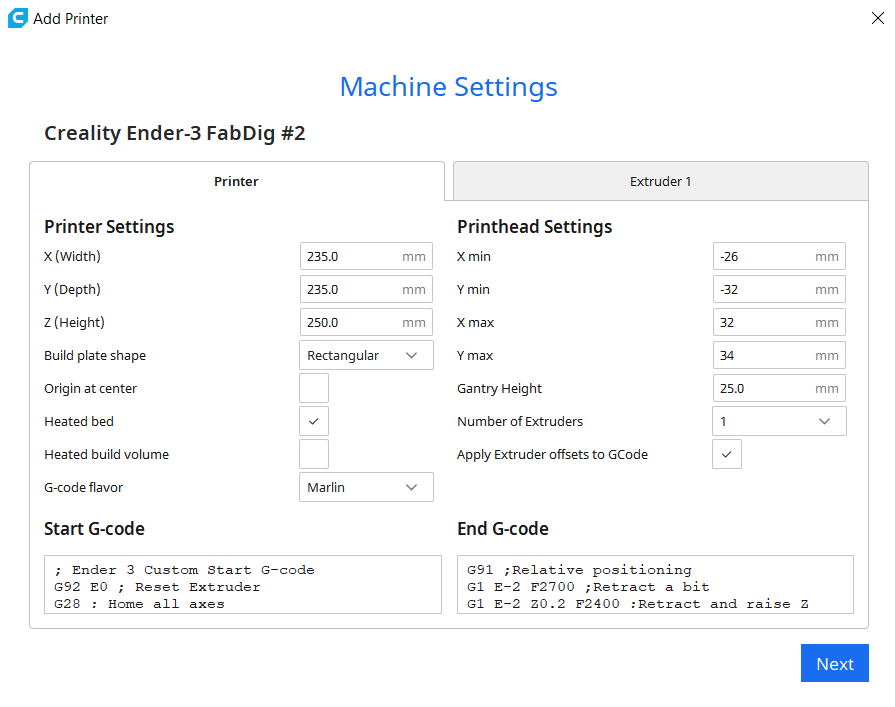Click the Apply Extruder offsets to GCode label

click(553, 455)
